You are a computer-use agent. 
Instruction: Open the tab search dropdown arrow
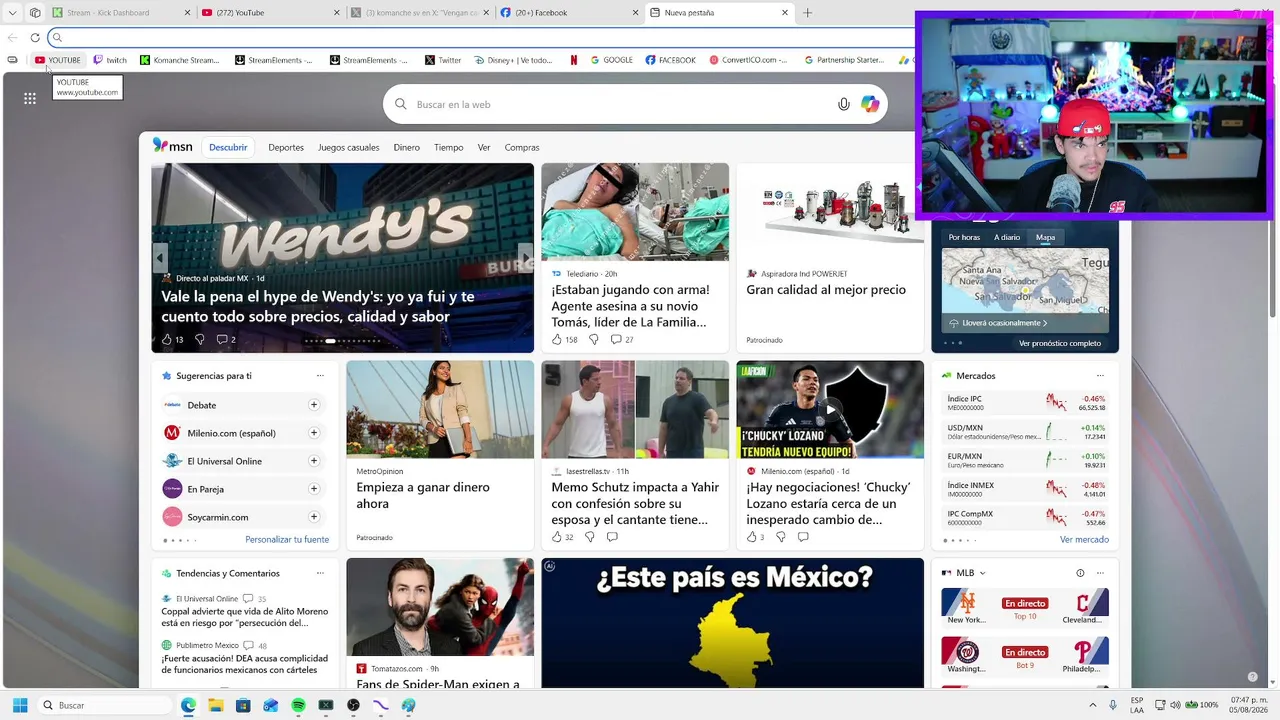click(12, 13)
